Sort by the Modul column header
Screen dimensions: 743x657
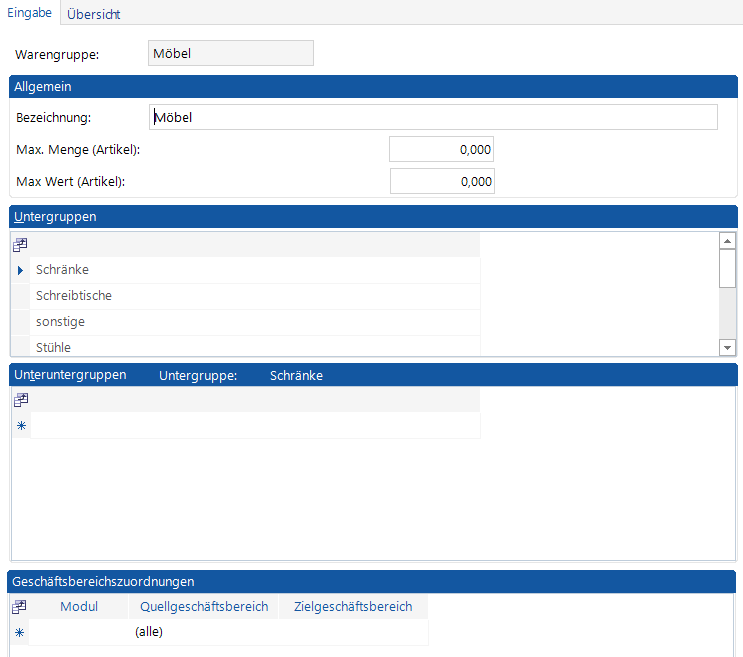[79, 607]
